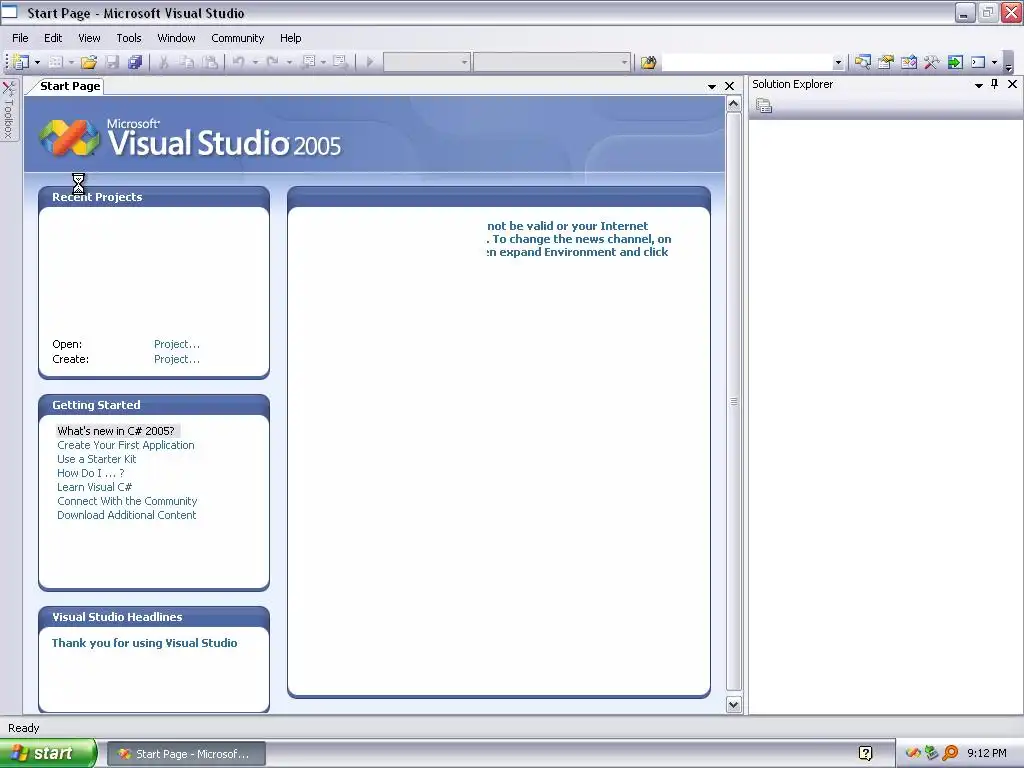The width and height of the screenshot is (1024, 768).
Task: Click the Start Page green arrow icon
Action: [955, 62]
